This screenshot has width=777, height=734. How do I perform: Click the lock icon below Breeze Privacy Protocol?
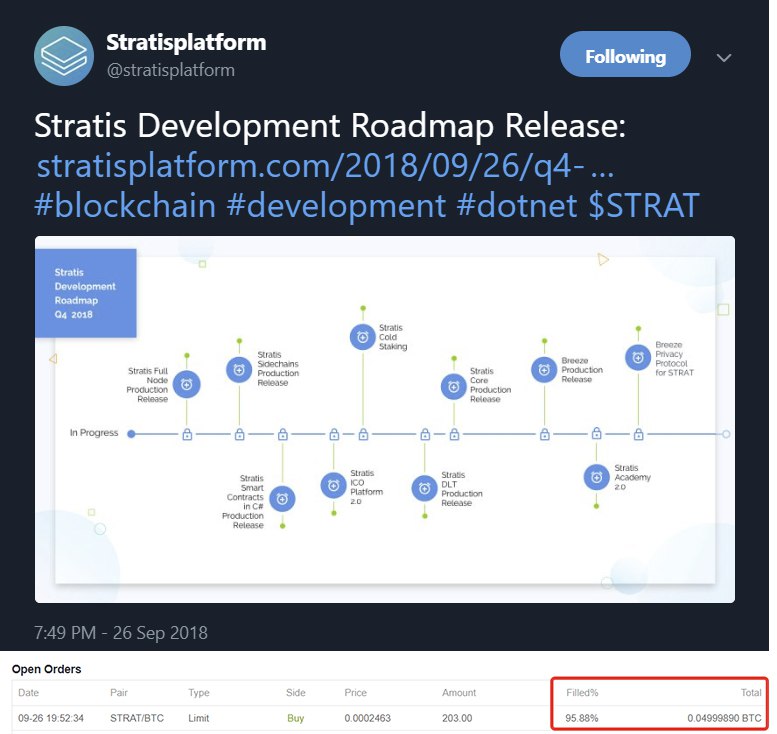tap(639, 434)
